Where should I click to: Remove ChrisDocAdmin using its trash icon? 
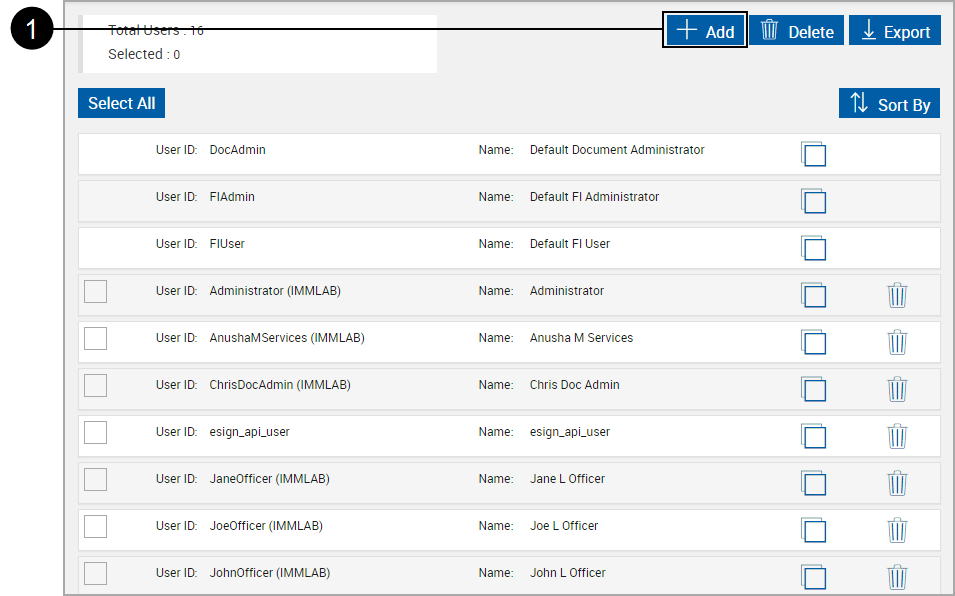coord(897,389)
